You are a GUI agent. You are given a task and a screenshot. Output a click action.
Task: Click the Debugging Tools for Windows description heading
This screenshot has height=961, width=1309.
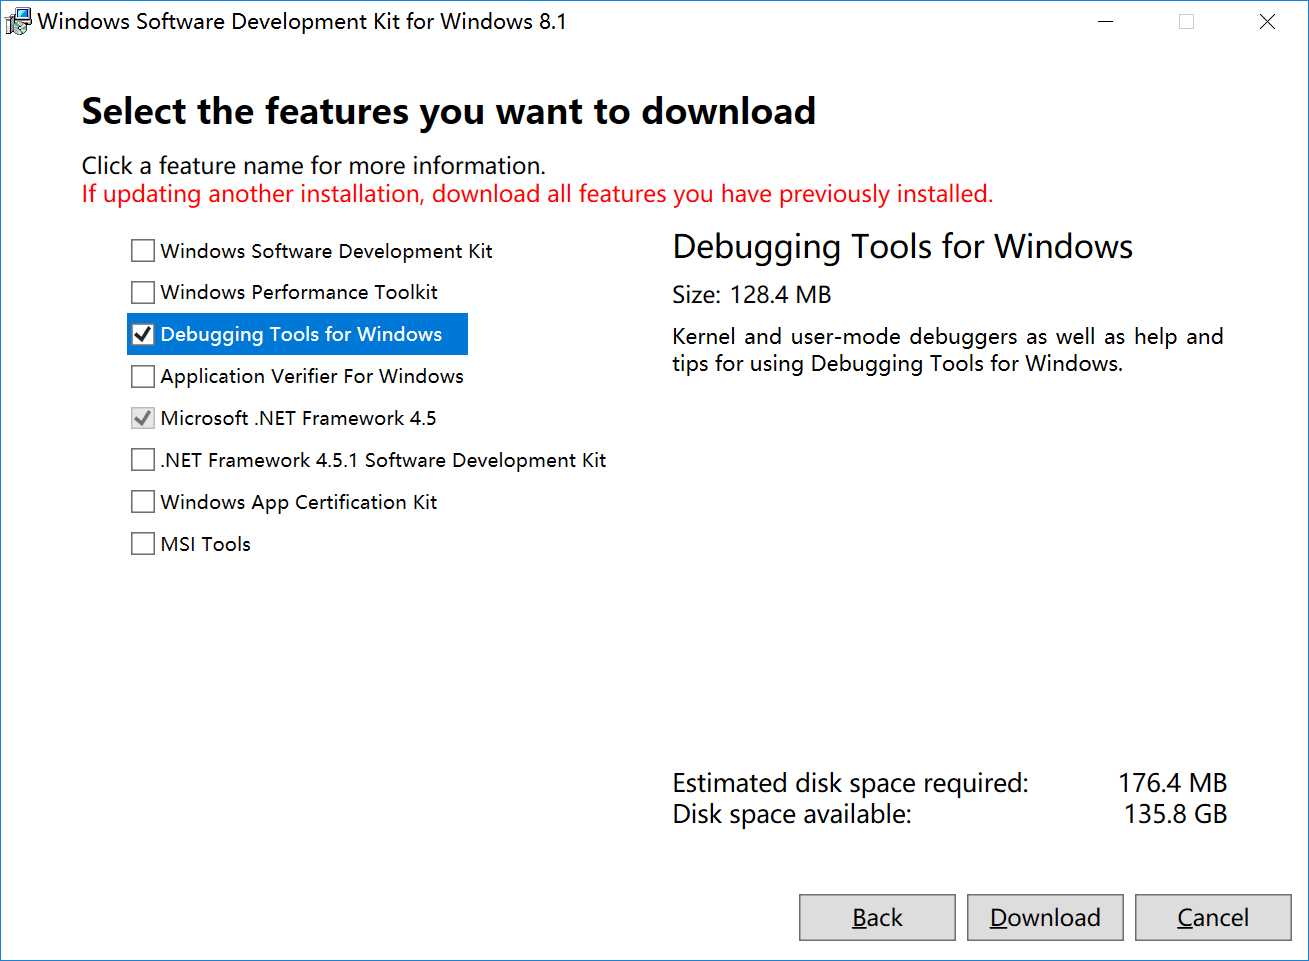(x=902, y=247)
